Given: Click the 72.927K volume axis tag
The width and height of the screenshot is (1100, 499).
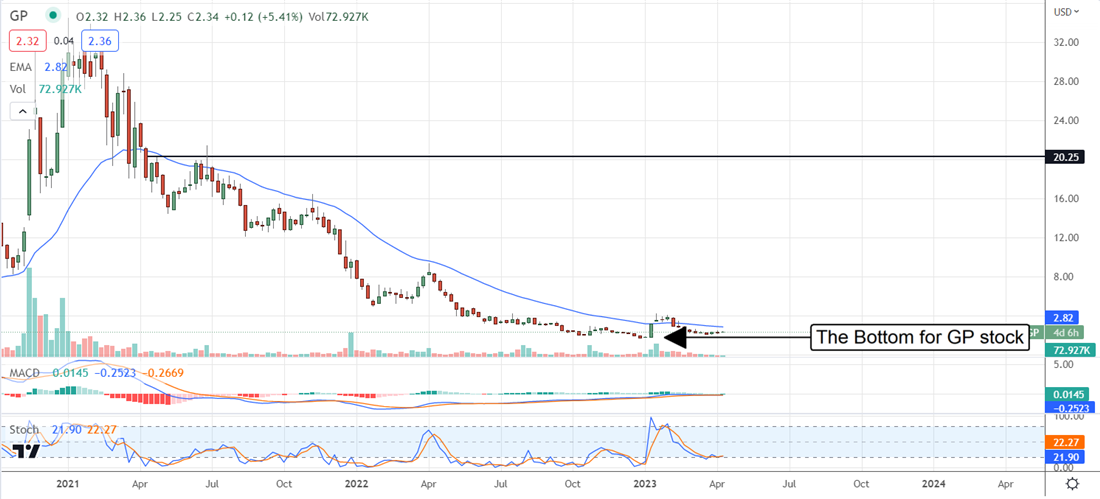Looking at the screenshot, I should point(1071,350).
